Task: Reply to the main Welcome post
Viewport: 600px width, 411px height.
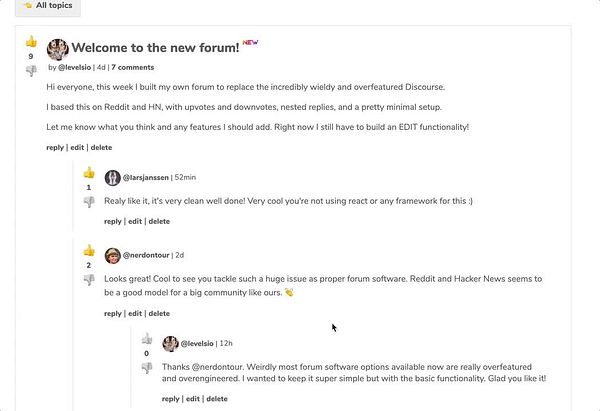Action: point(55,148)
